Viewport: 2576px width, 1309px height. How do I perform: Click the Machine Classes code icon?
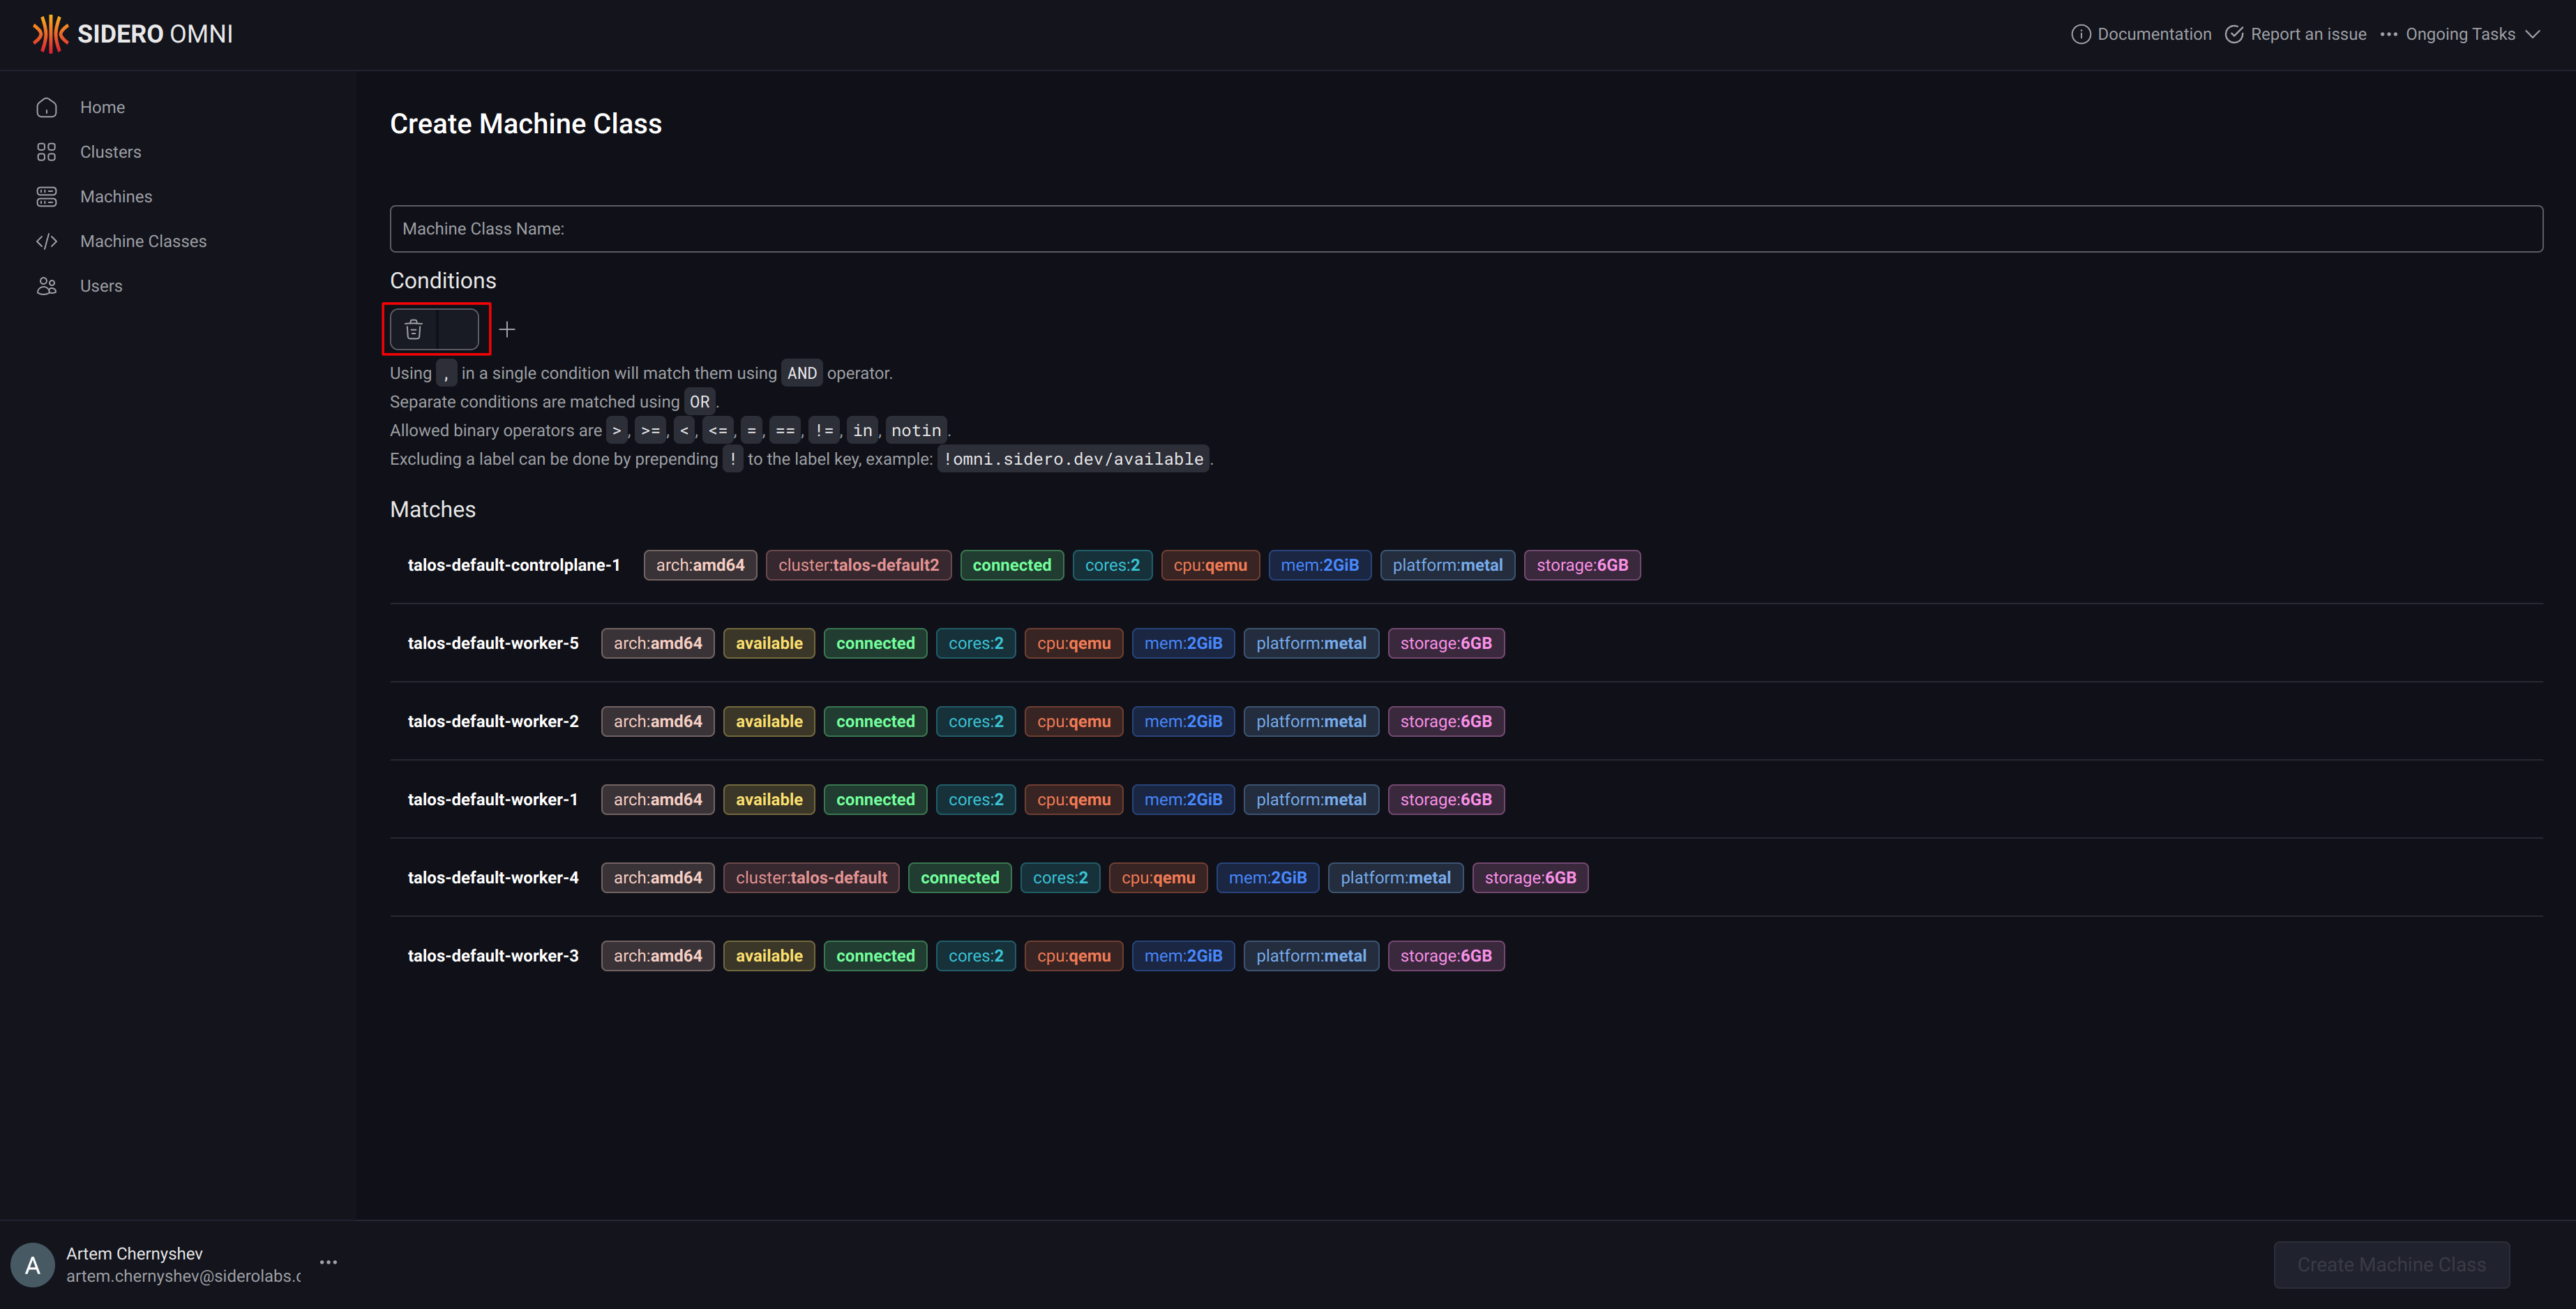click(x=47, y=241)
